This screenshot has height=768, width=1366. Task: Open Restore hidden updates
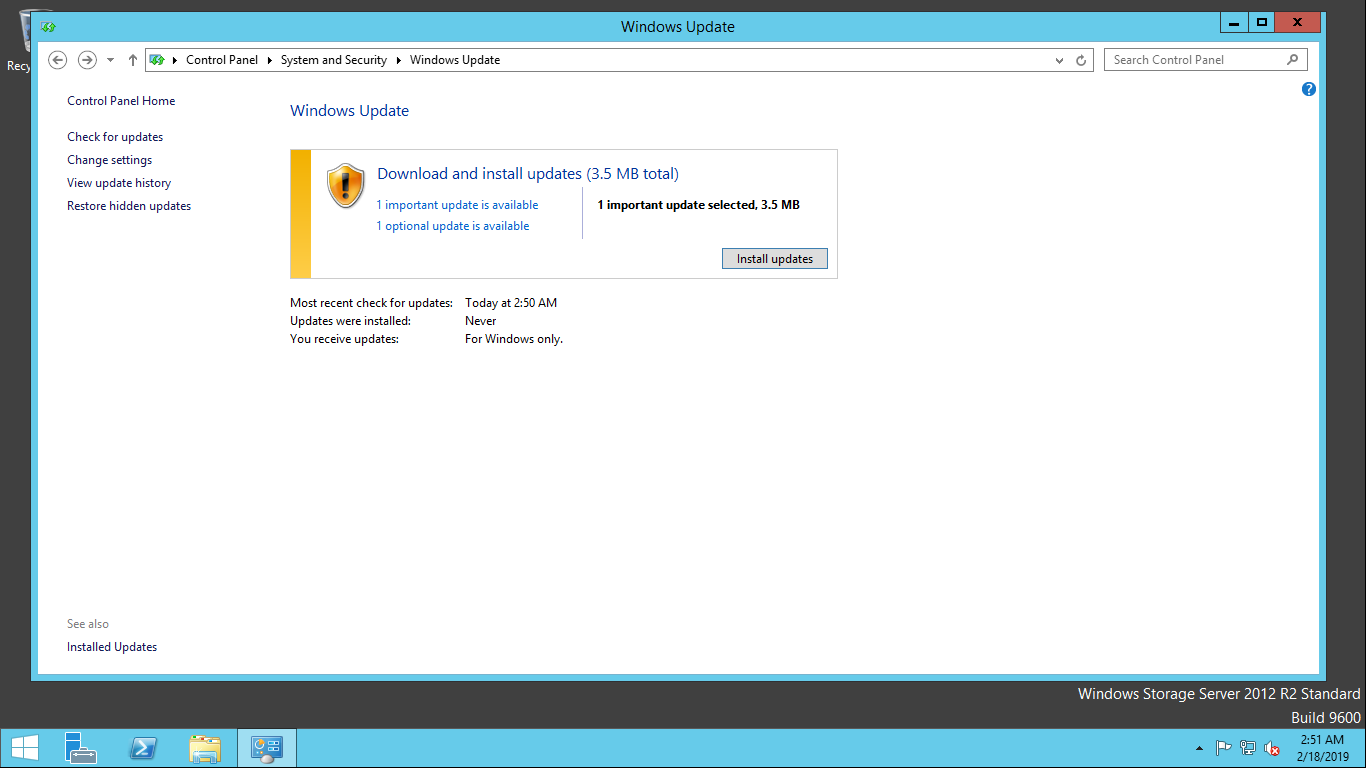click(x=129, y=206)
